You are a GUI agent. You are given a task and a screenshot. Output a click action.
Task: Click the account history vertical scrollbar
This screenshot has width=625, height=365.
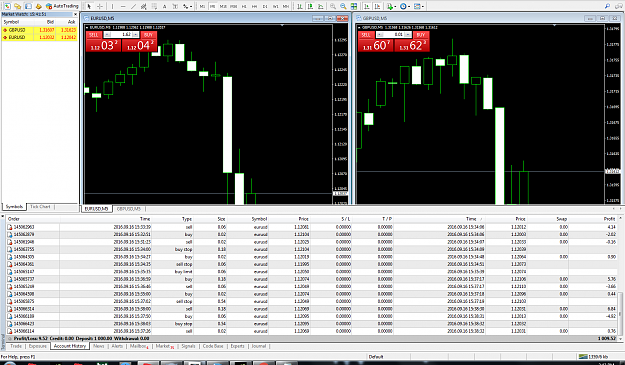coord(620,315)
